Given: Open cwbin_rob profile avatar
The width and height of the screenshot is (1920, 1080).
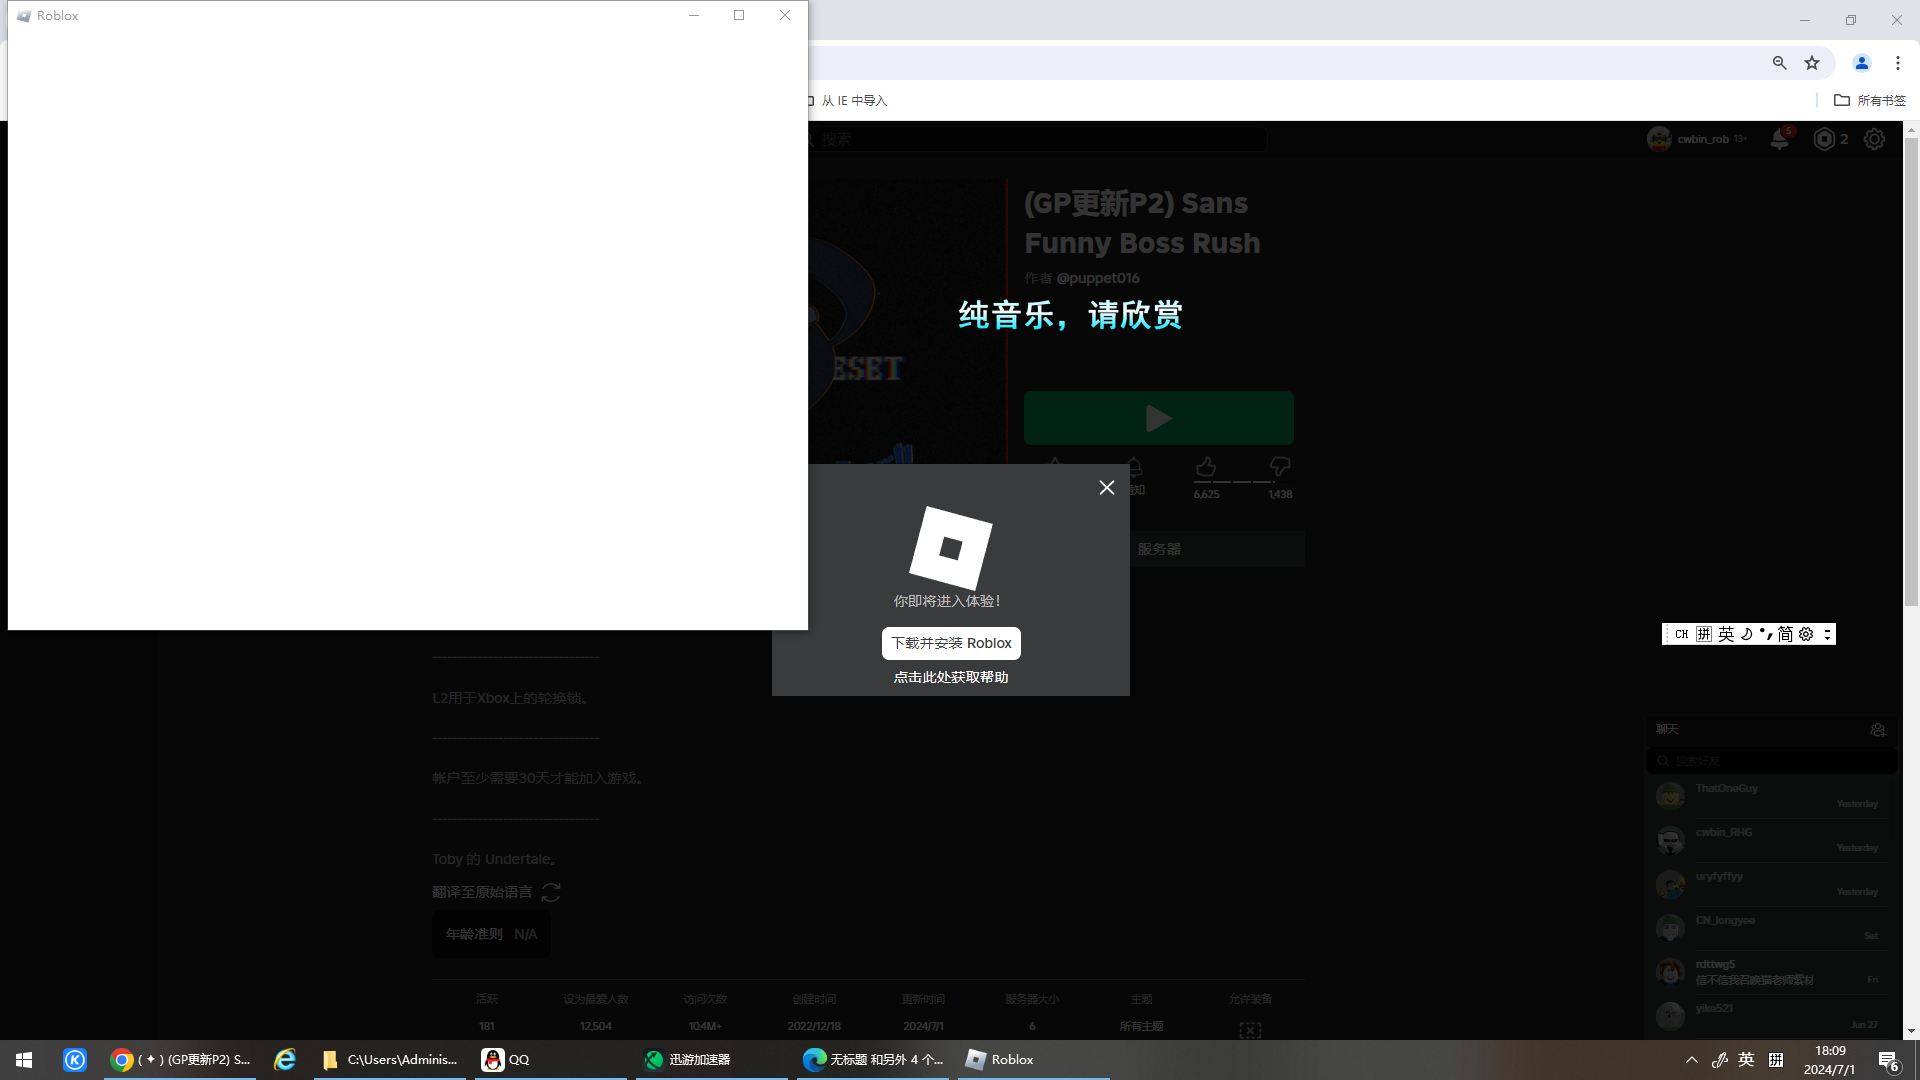Looking at the screenshot, I should coord(1659,139).
